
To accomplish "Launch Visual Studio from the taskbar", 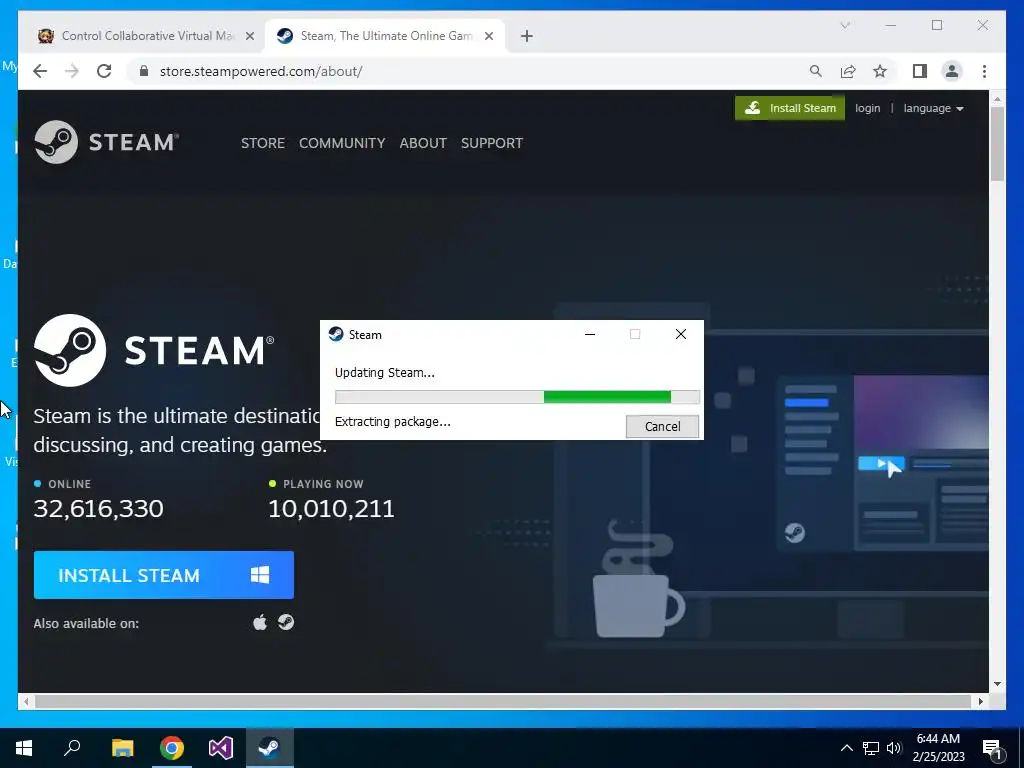I will [221, 748].
